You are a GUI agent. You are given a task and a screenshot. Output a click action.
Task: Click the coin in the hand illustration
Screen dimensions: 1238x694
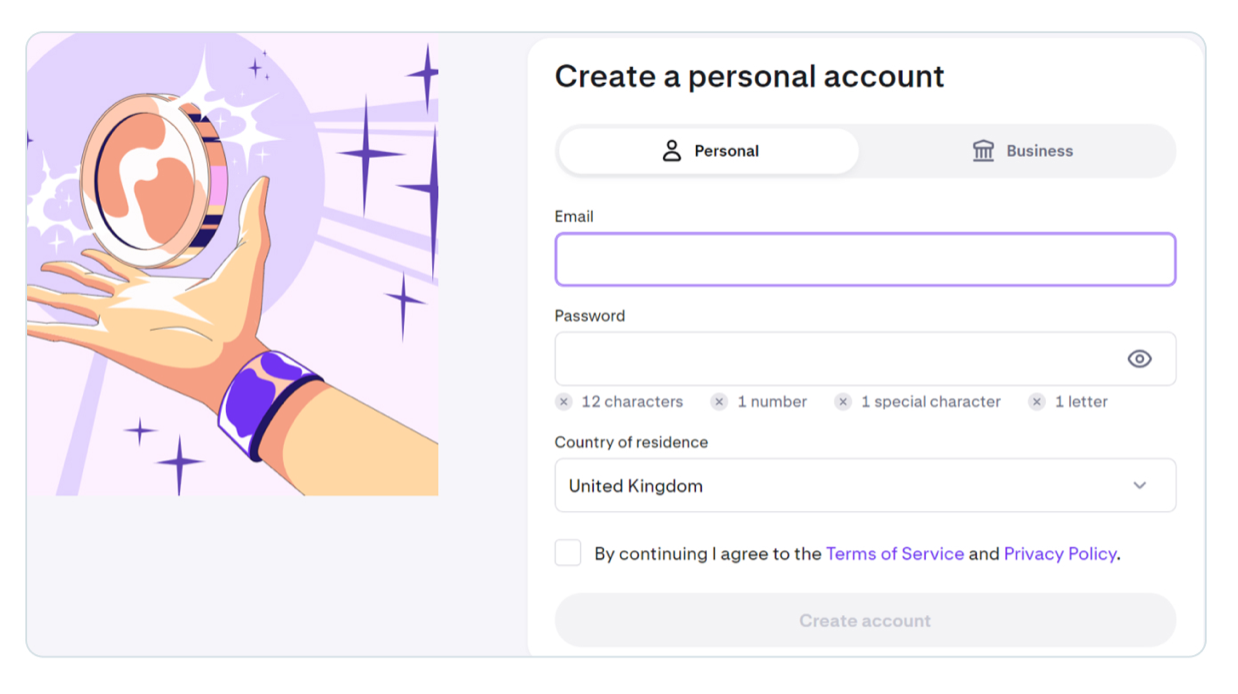(155, 180)
